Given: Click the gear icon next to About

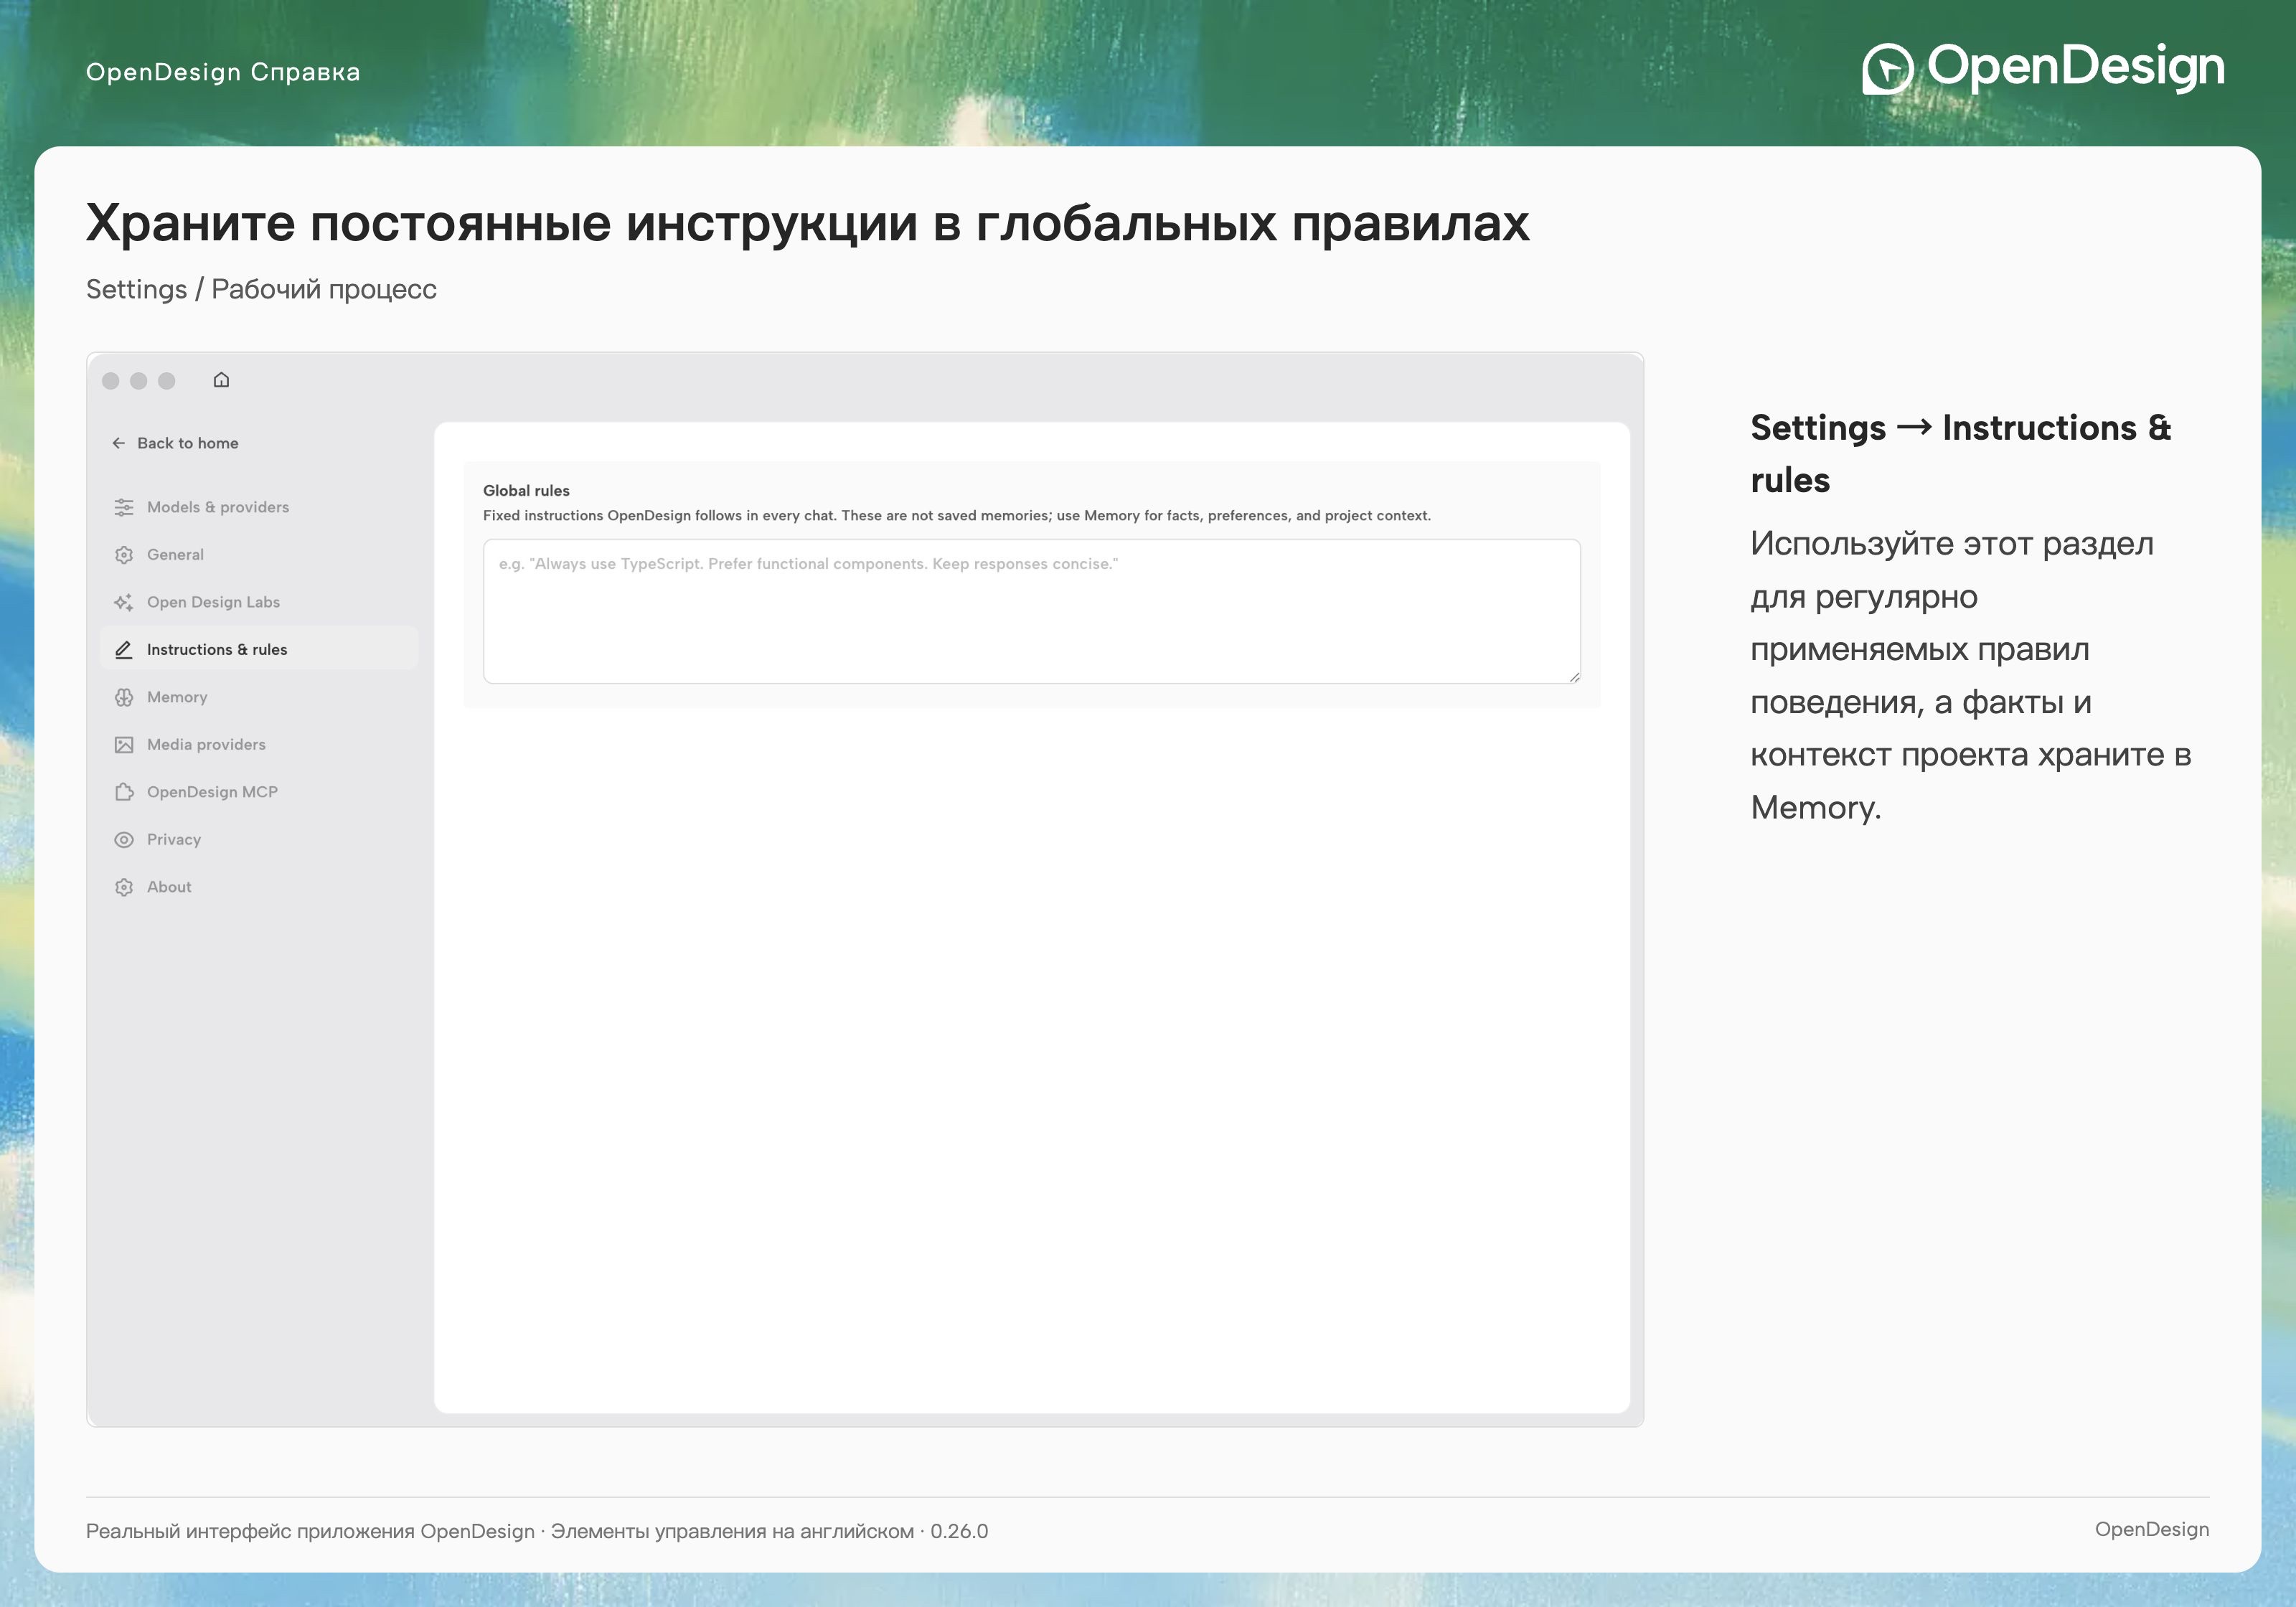Looking at the screenshot, I should pos(124,887).
